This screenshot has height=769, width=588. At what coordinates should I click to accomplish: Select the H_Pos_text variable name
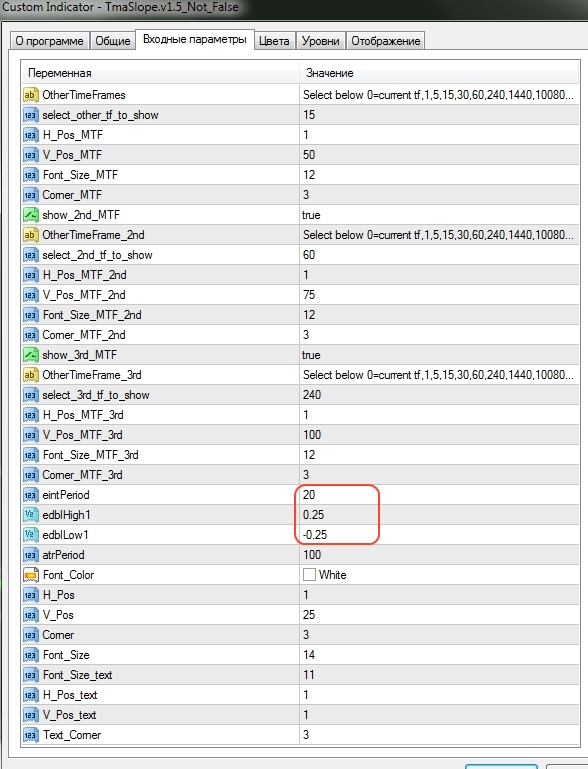(70, 695)
